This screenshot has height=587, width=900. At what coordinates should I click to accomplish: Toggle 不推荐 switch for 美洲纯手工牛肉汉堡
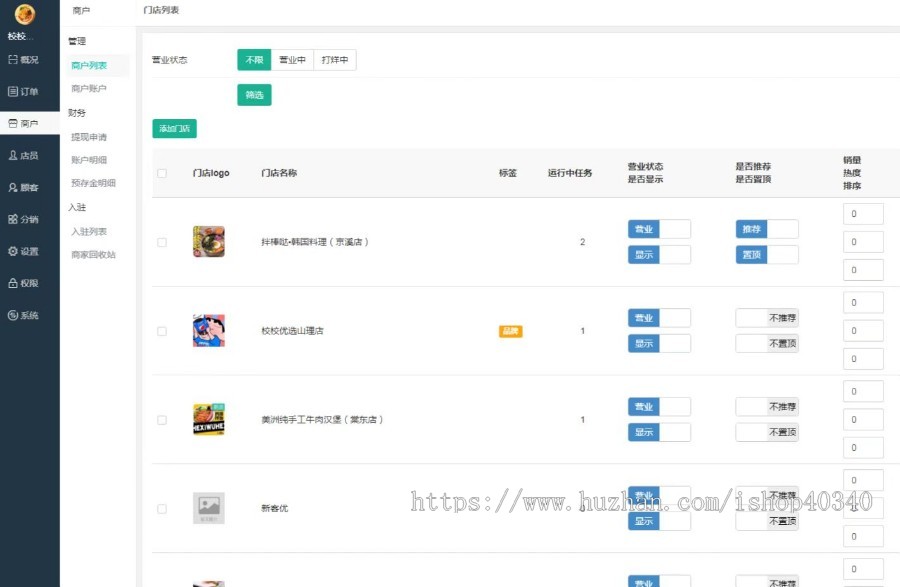pyautogui.click(x=767, y=407)
